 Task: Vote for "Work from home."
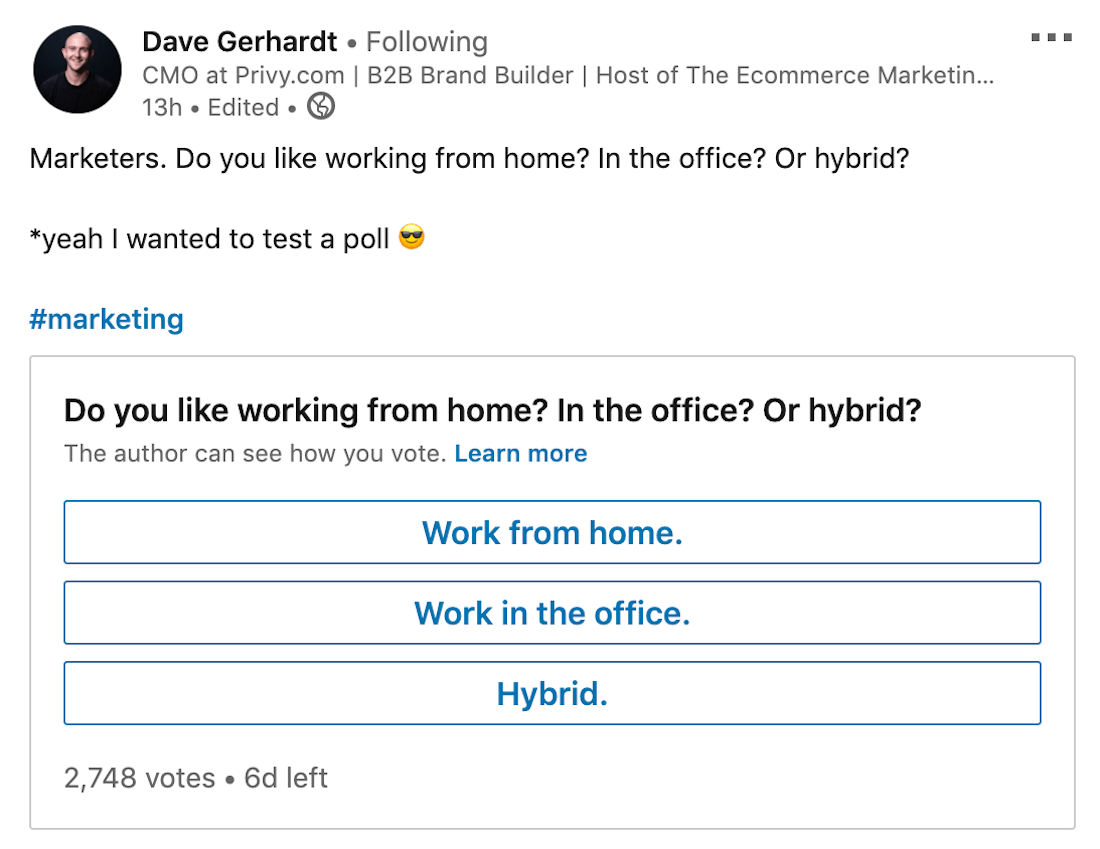point(552,532)
